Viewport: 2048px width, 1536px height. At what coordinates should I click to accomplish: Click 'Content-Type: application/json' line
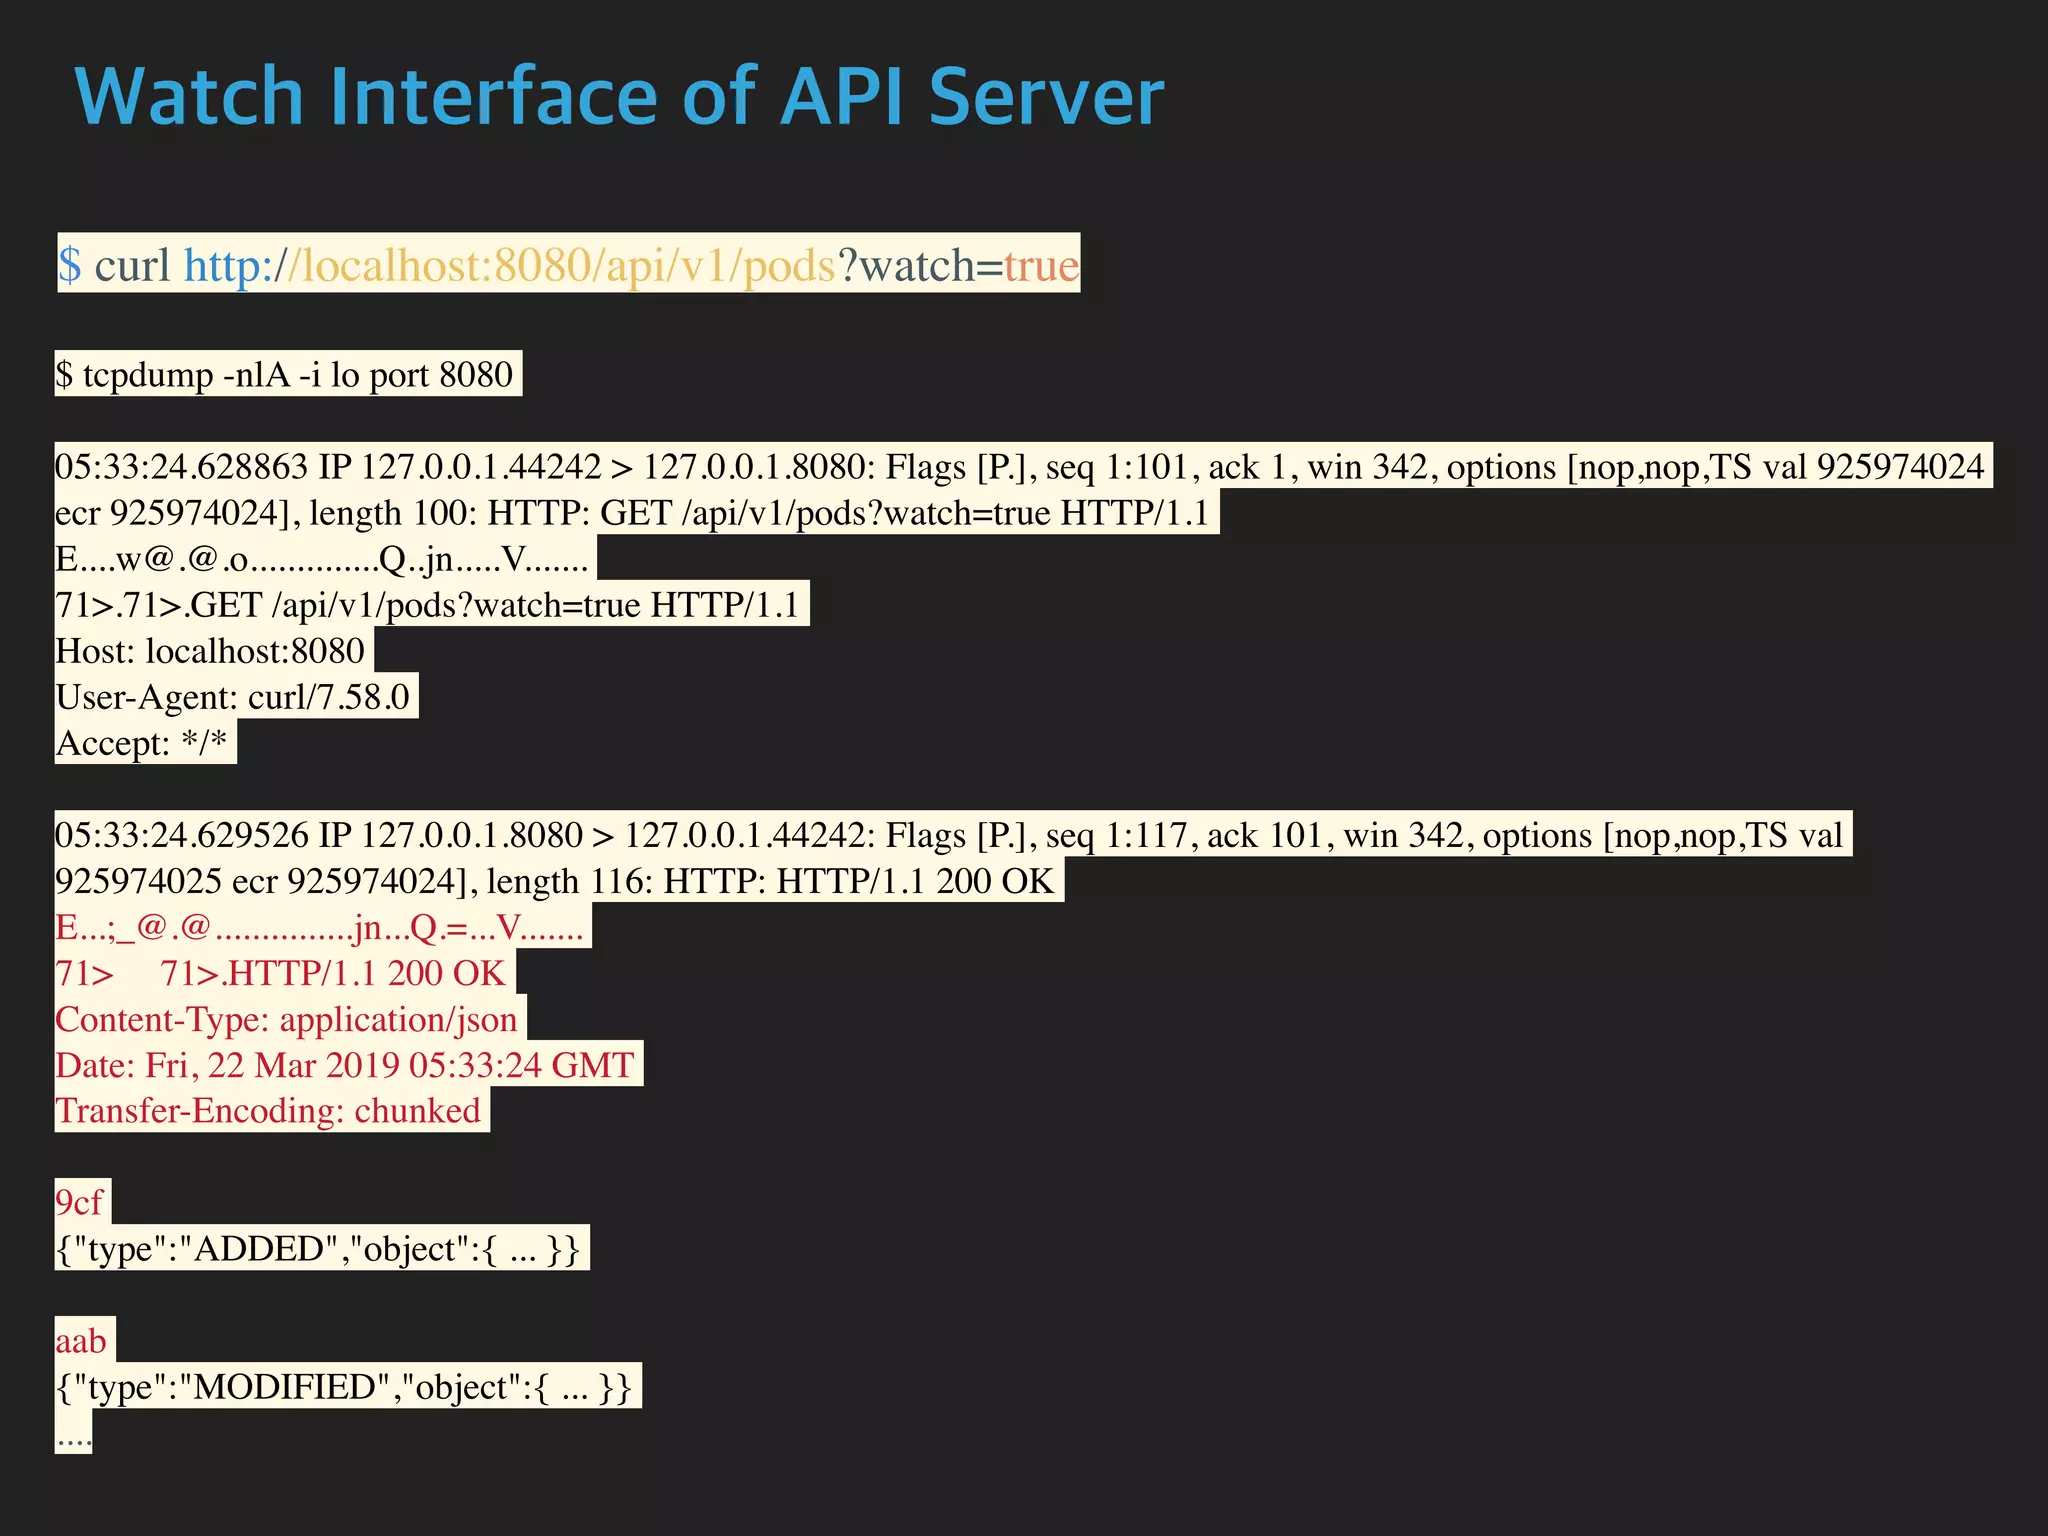point(286,1019)
